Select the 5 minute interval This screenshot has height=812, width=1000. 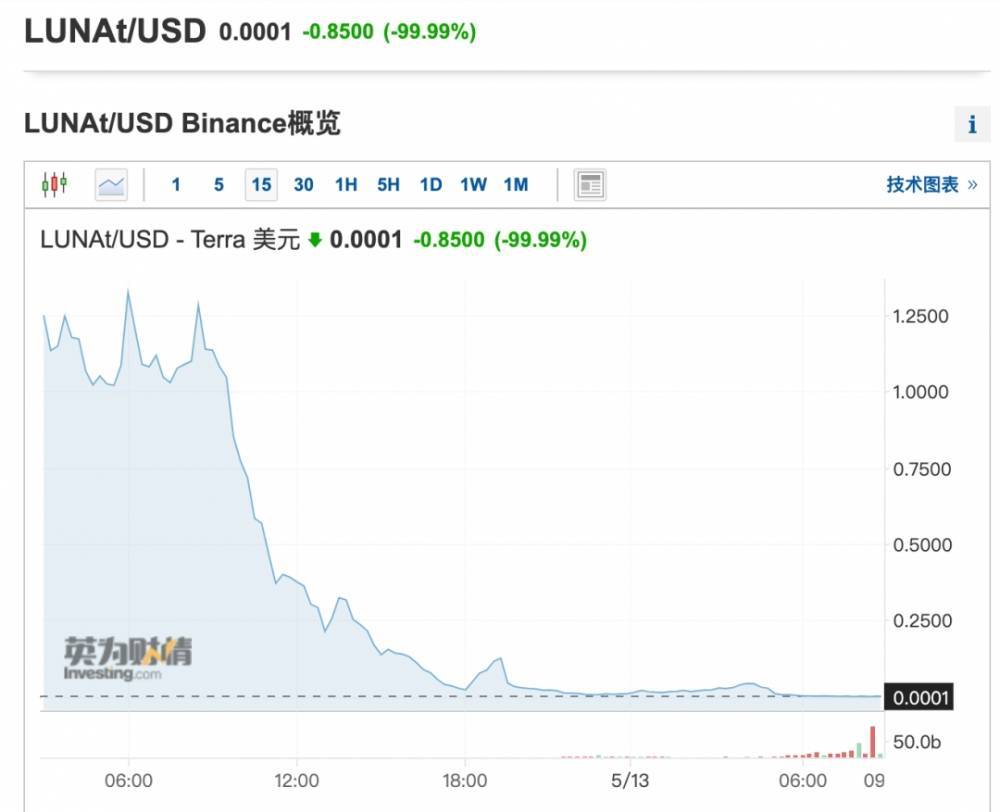[x=218, y=185]
